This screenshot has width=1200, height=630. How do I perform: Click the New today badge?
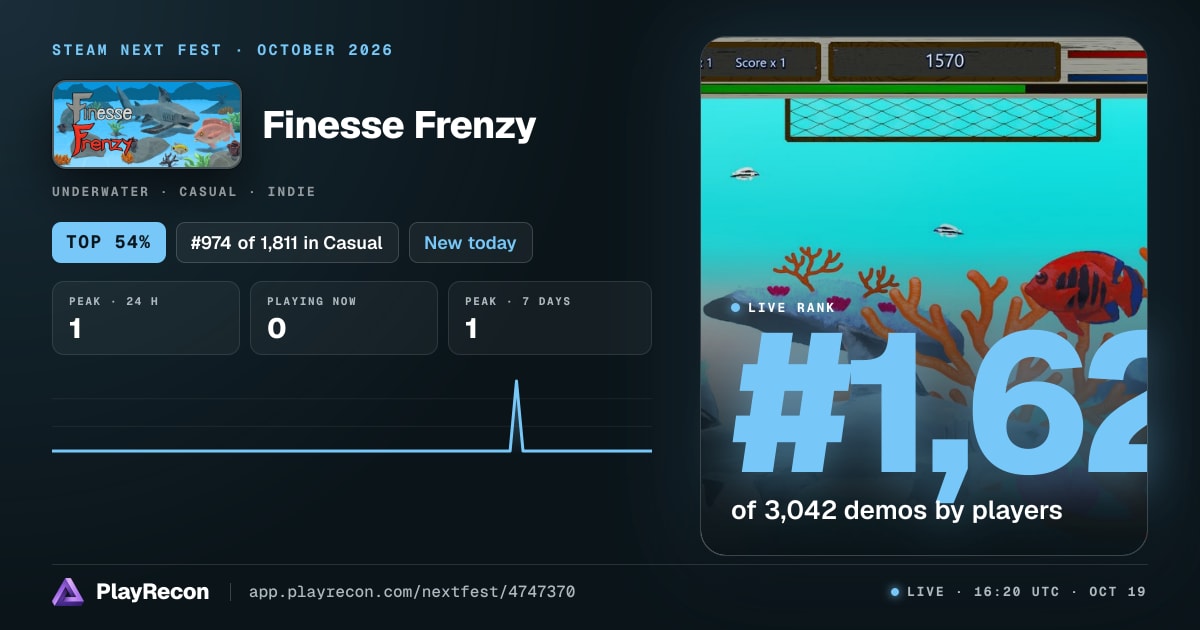(470, 242)
